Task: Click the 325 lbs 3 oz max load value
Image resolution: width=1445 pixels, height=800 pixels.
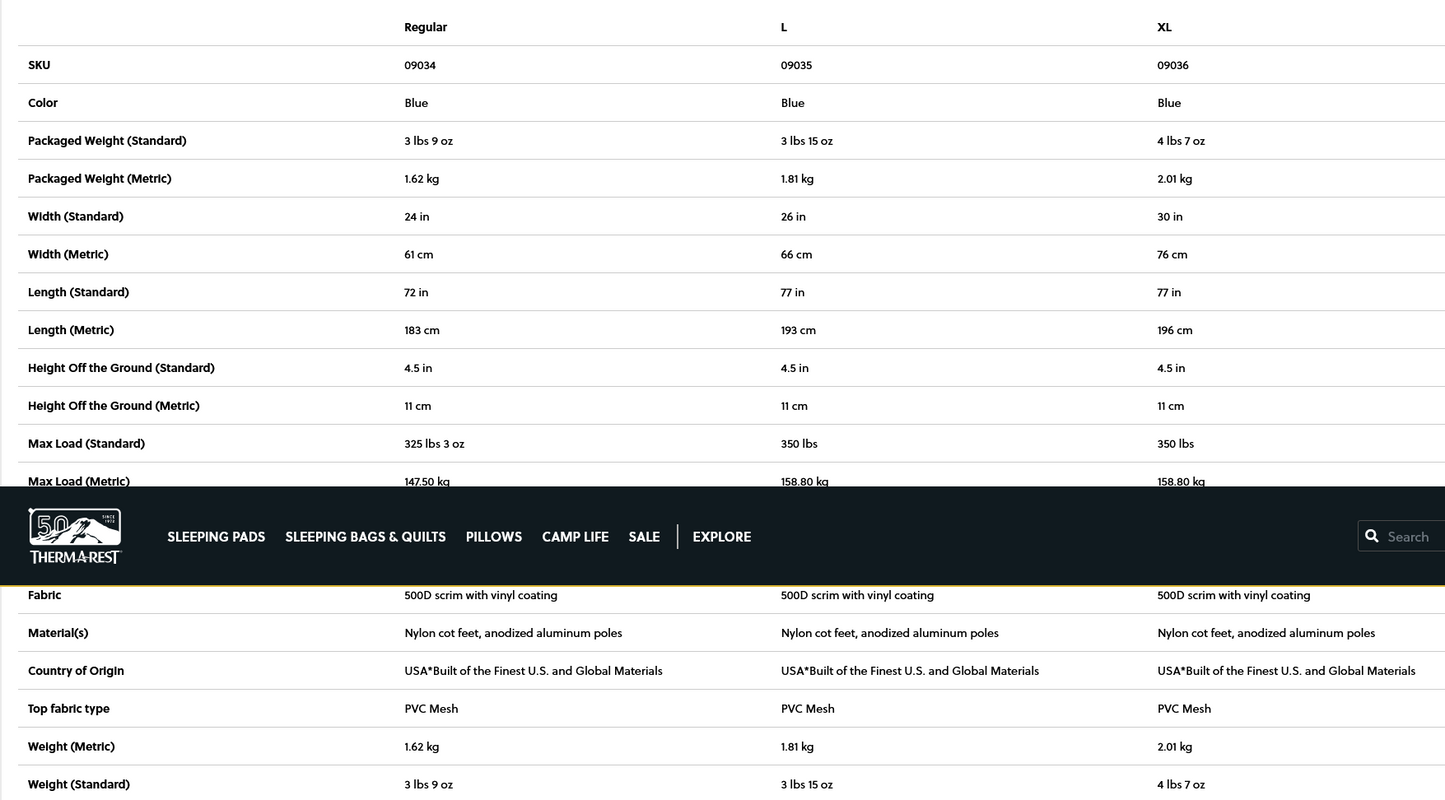Action: pyautogui.click(x=434, y=444)
